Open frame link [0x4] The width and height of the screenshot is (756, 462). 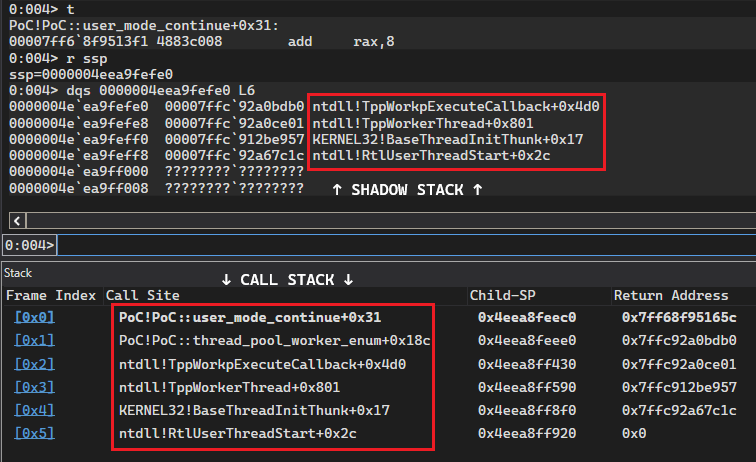pyautogui.click(x=34, y=410)
